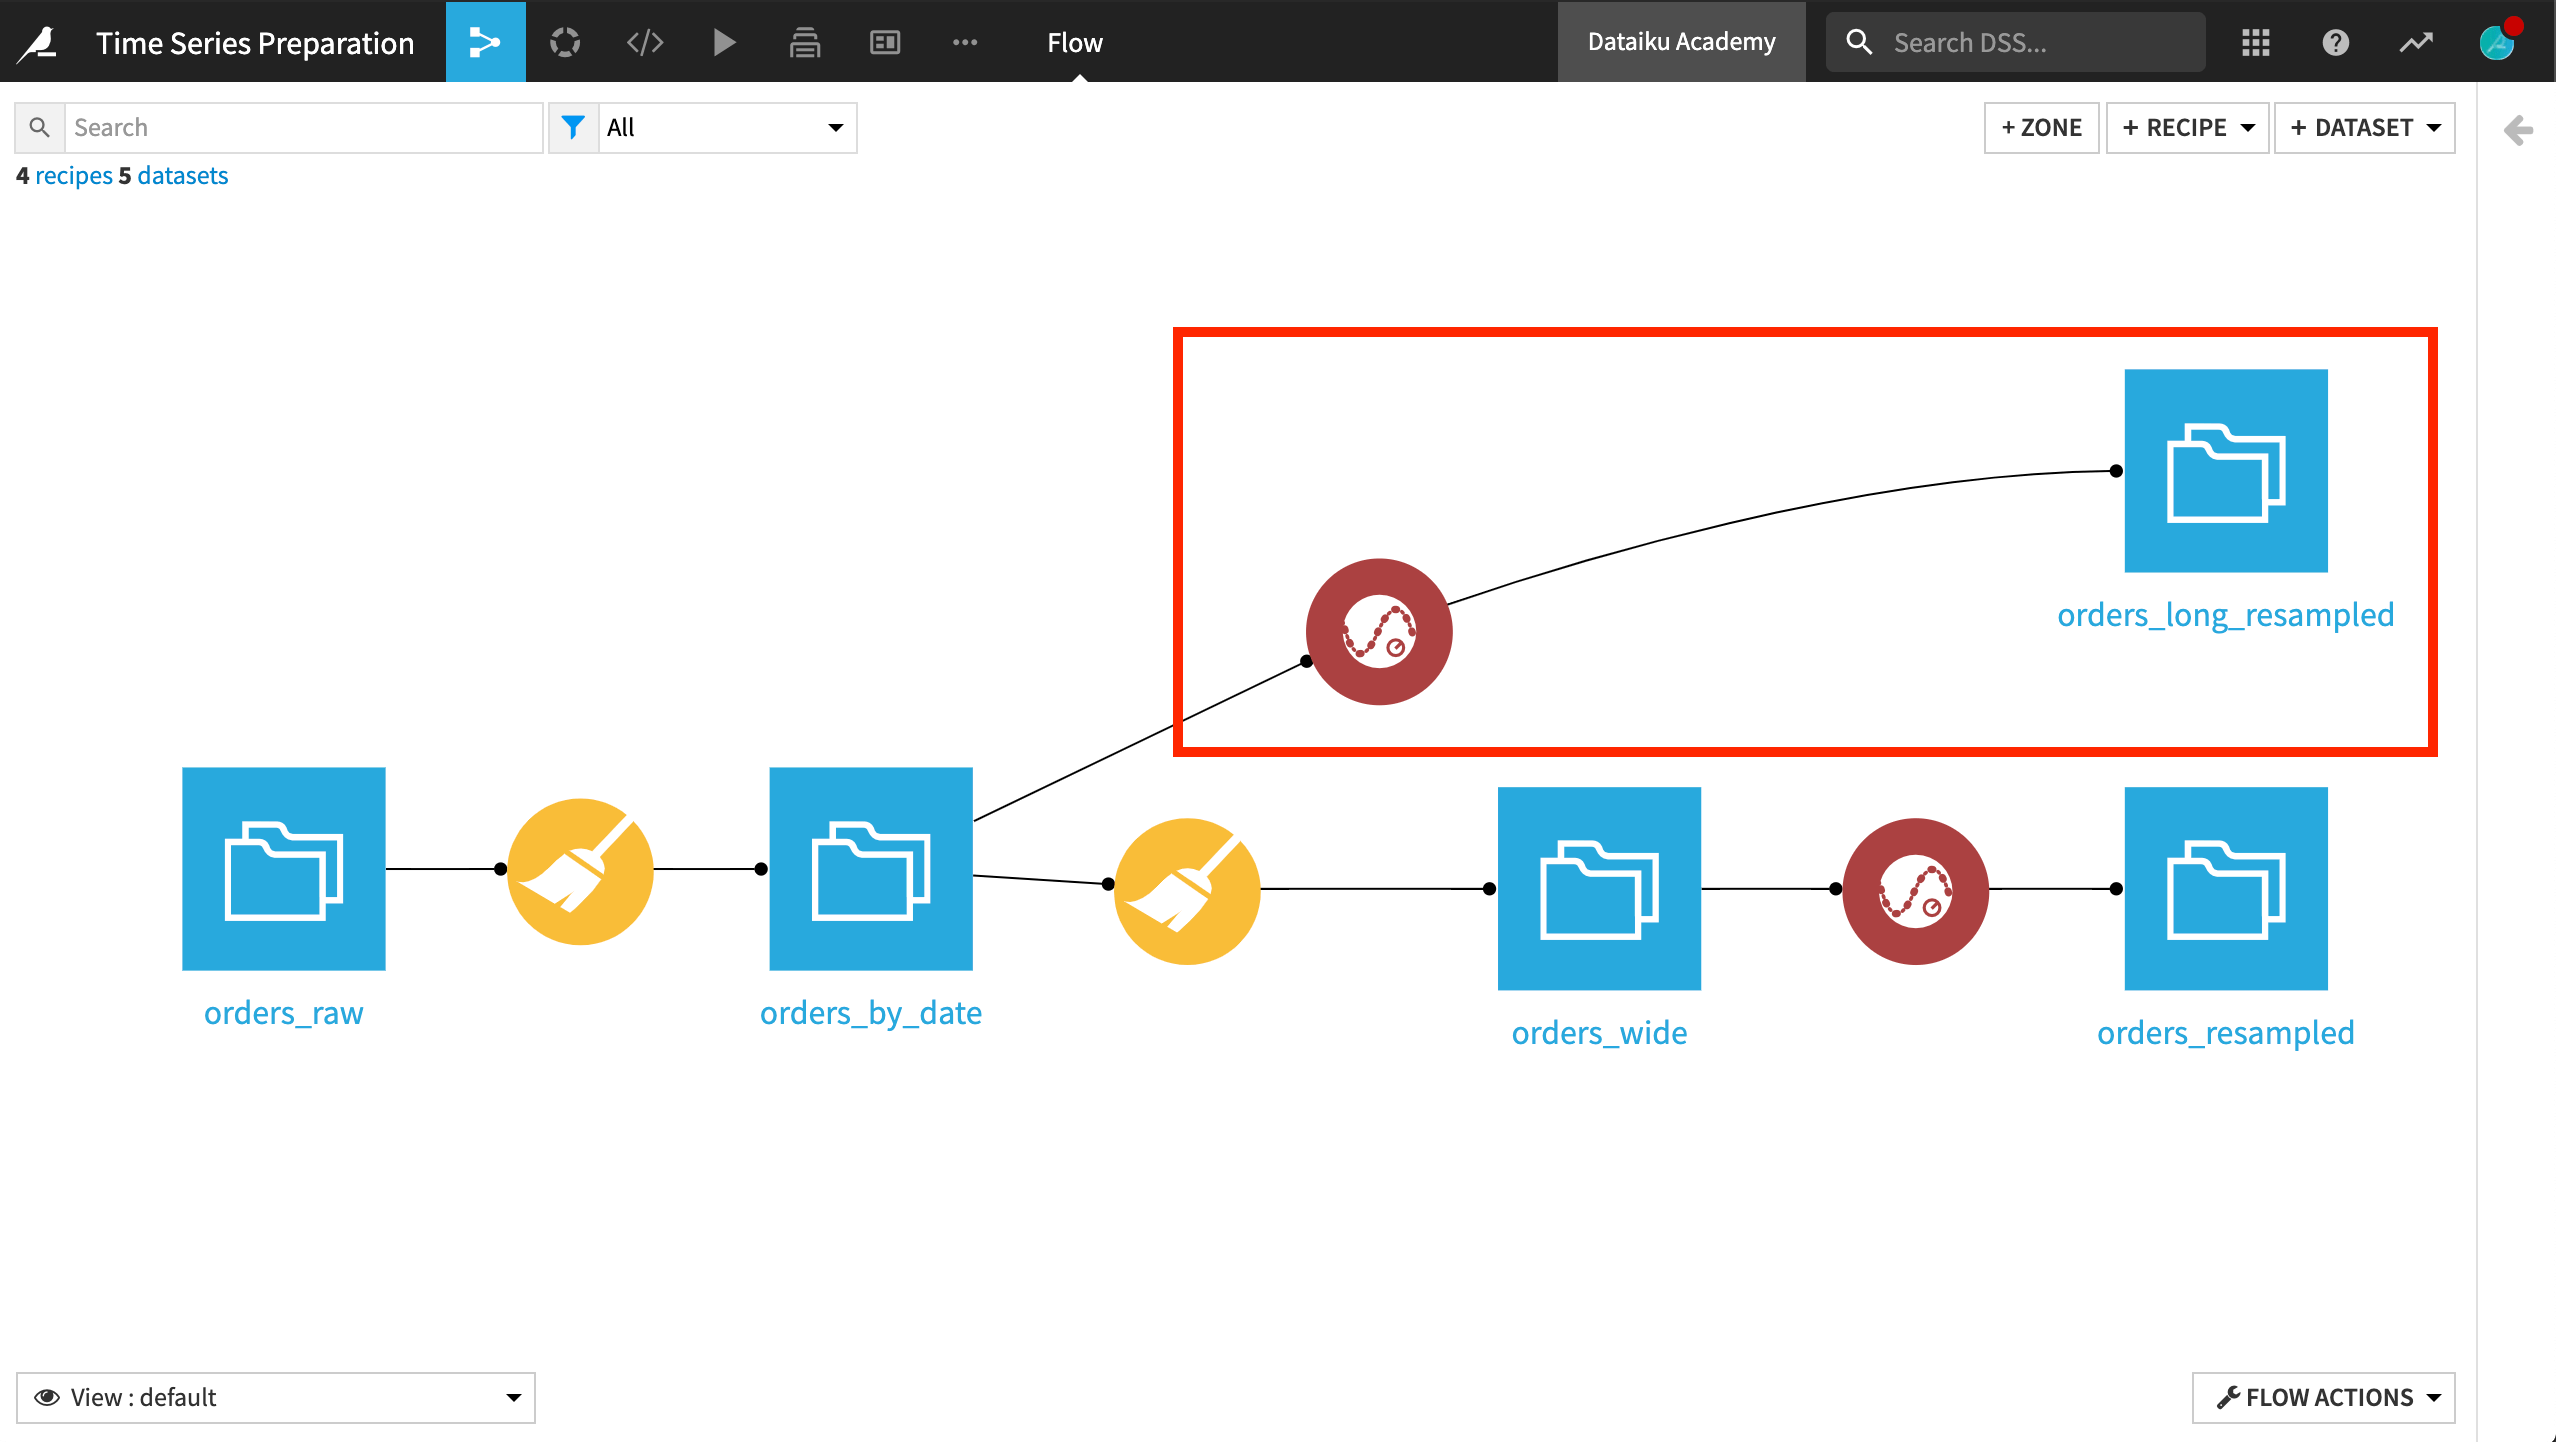Select the resampling recipe for orders_long_resampled
2556x1442 pixels.
click(x=1378, y=632)
